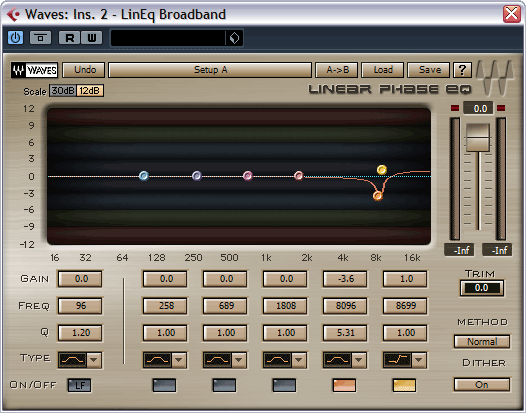Reset the right -Inf peak readout

[497, 250]
